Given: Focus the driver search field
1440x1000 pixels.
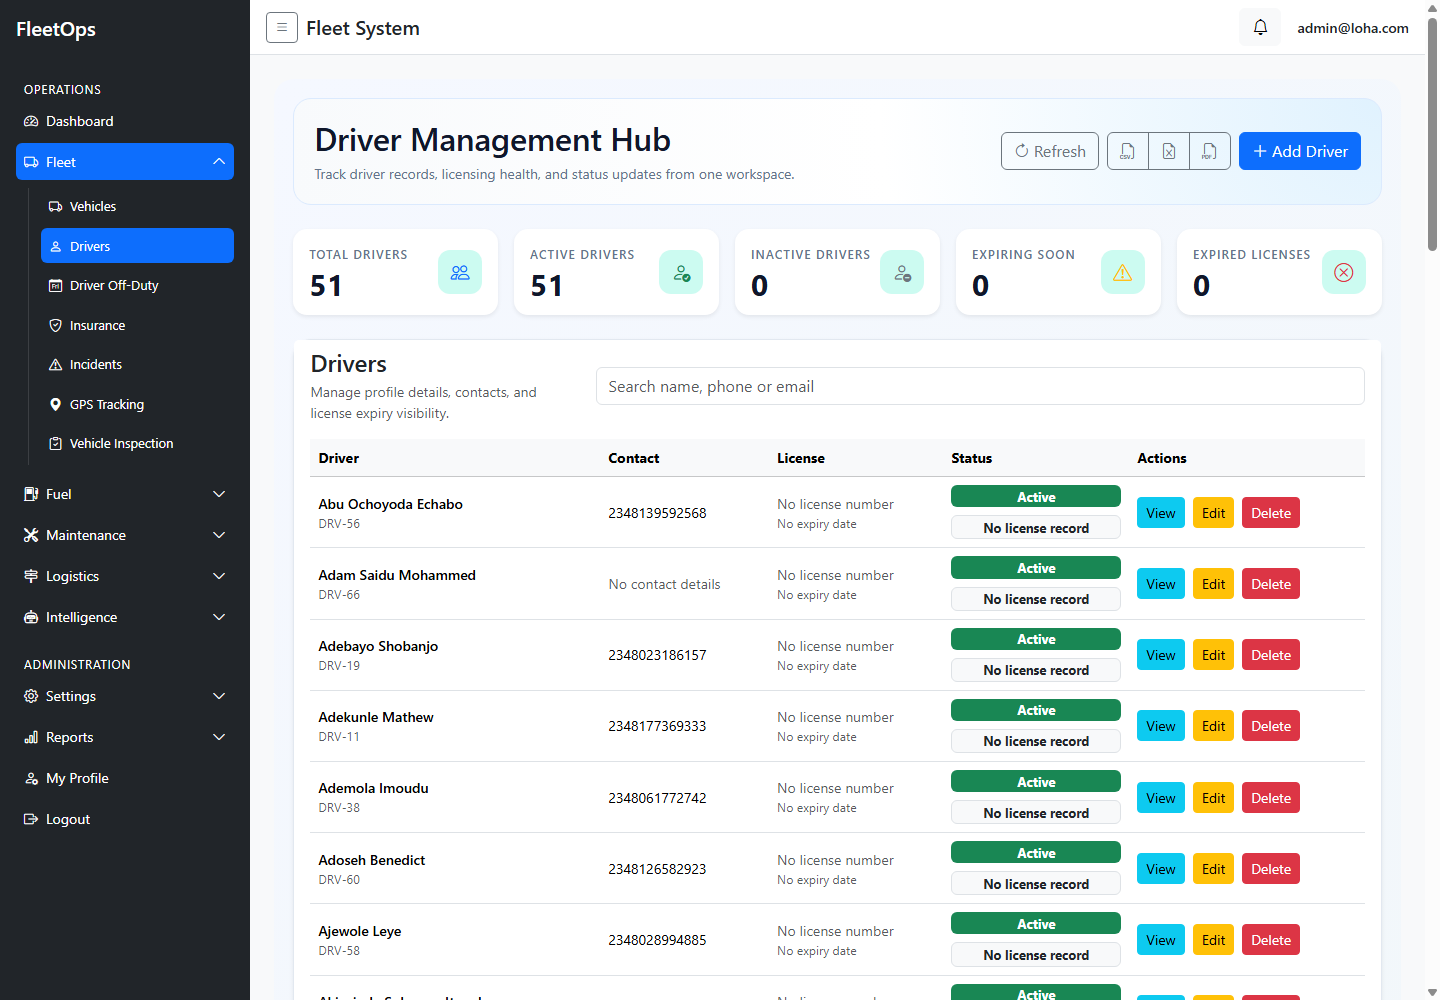Looking at the screenshot, I should pyautogui.click(x=980, y=386).
